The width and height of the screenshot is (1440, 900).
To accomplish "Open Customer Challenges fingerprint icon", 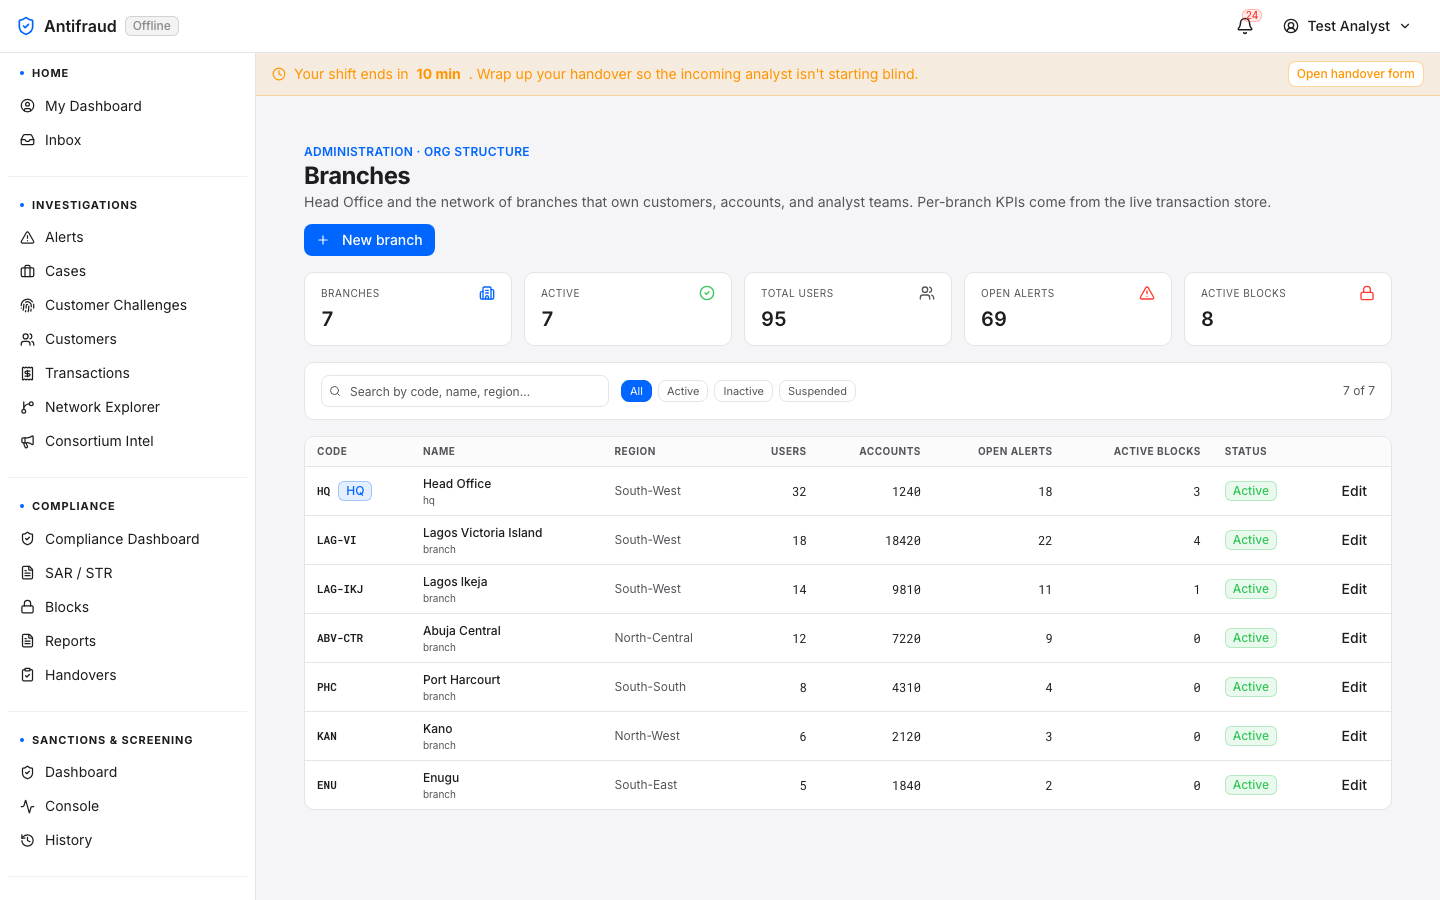I will tap(28, 305).
